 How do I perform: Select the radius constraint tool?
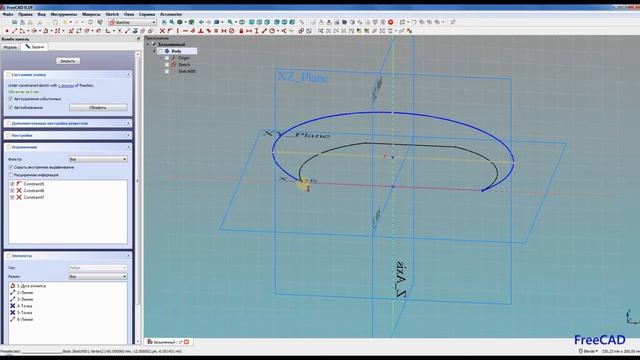(x=272, y=31)
